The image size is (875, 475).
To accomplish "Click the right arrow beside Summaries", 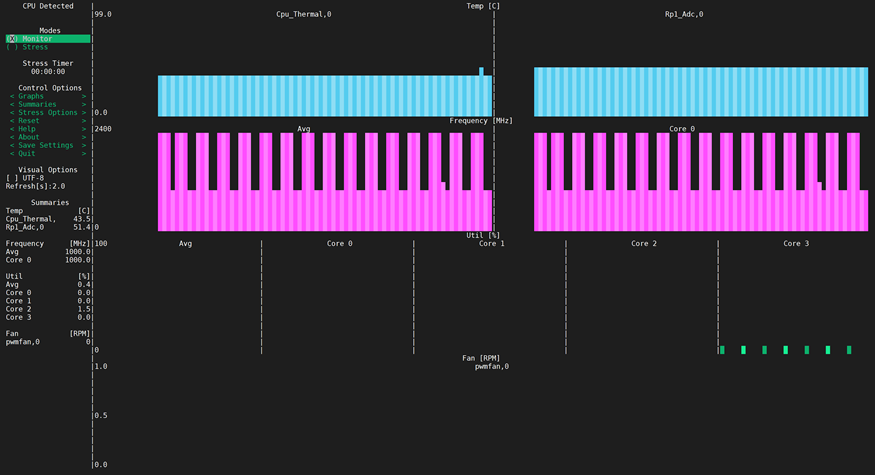I will pos(83,104).
